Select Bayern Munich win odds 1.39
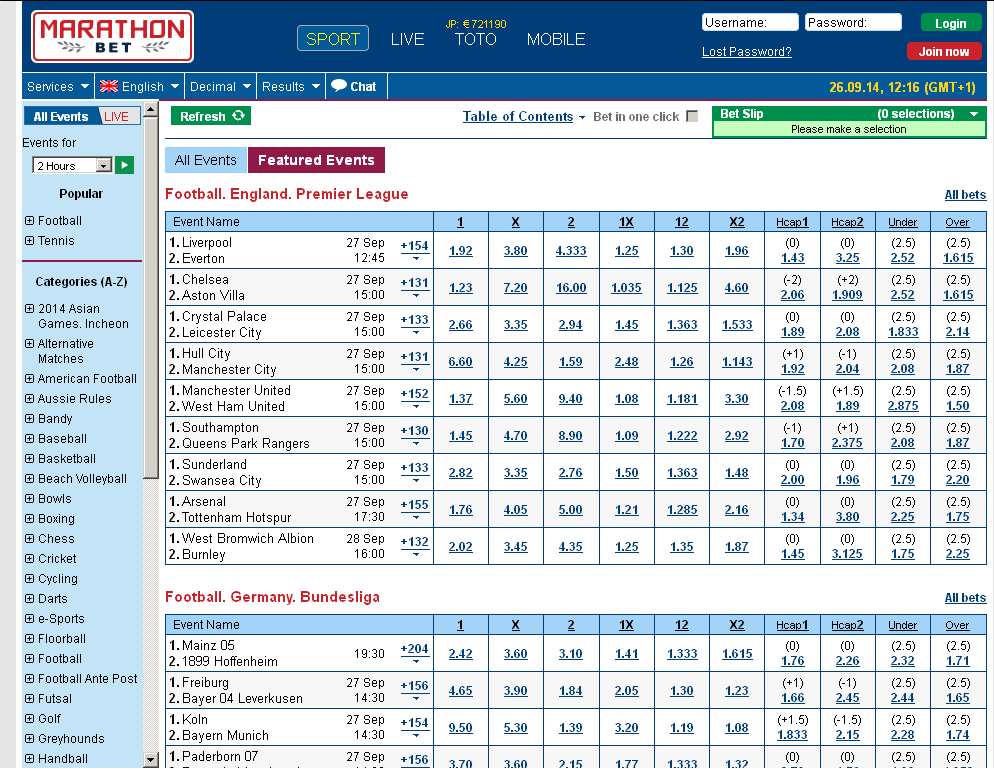Screen dimensions: 994x770 [571, 728]
